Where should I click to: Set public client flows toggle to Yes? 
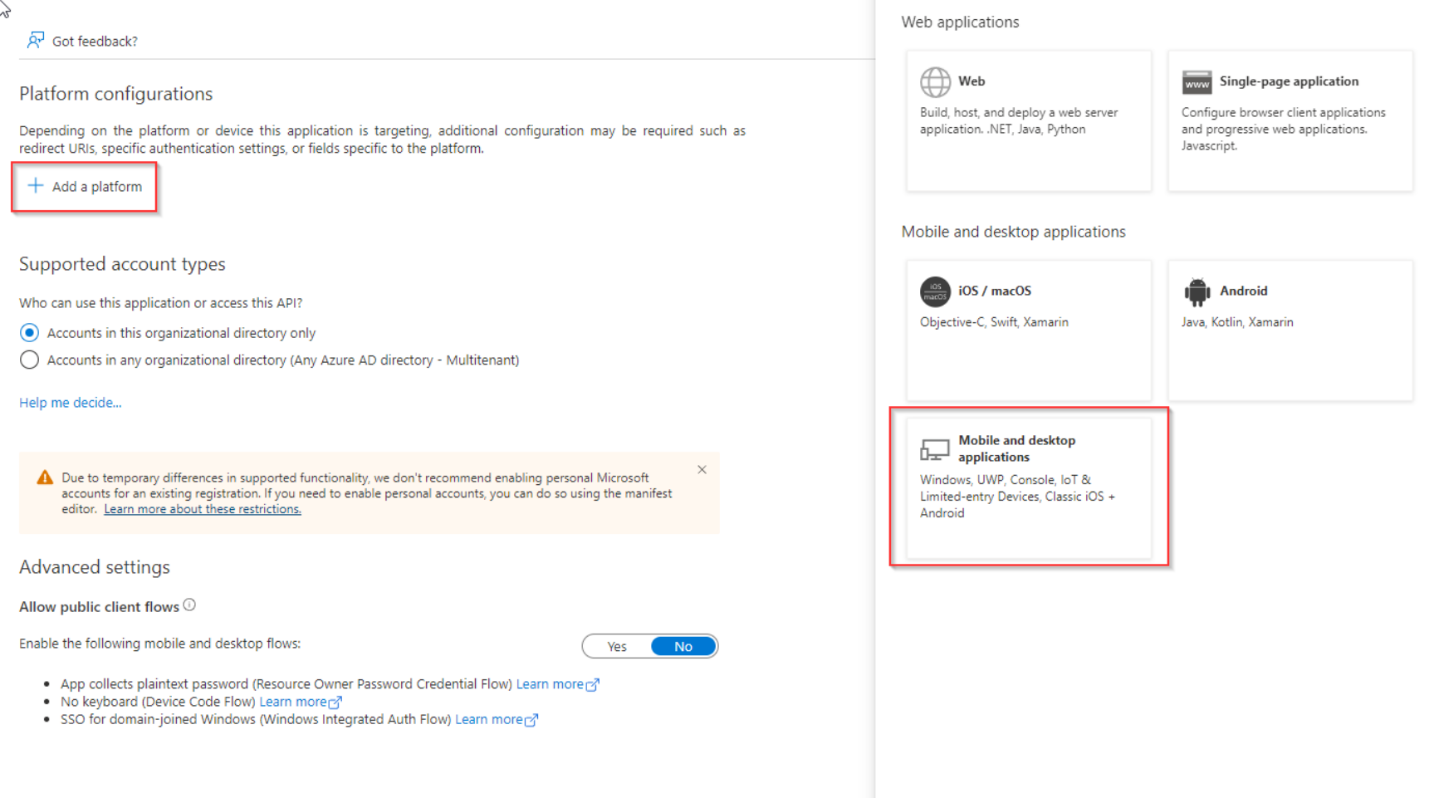[x=617, y=646]
